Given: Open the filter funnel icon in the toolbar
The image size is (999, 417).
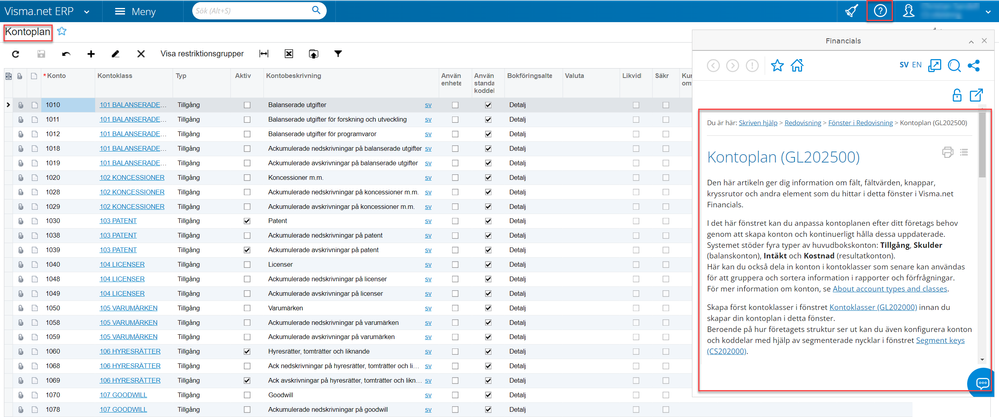Looking at the screenshot, I should [x=338, y=54].
